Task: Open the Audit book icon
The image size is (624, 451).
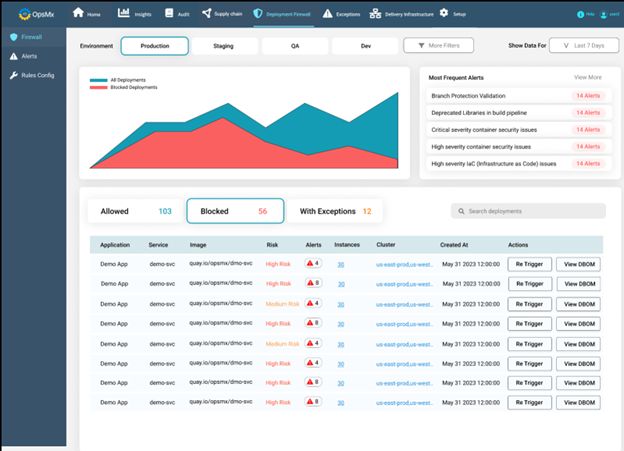Action: (169, 13)
